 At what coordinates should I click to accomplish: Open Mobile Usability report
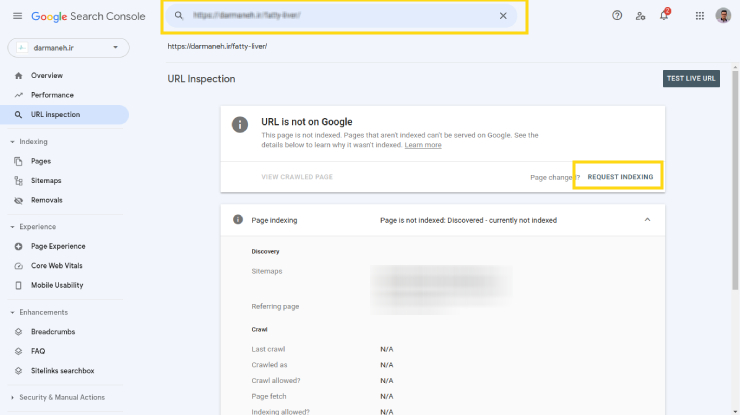57,285
